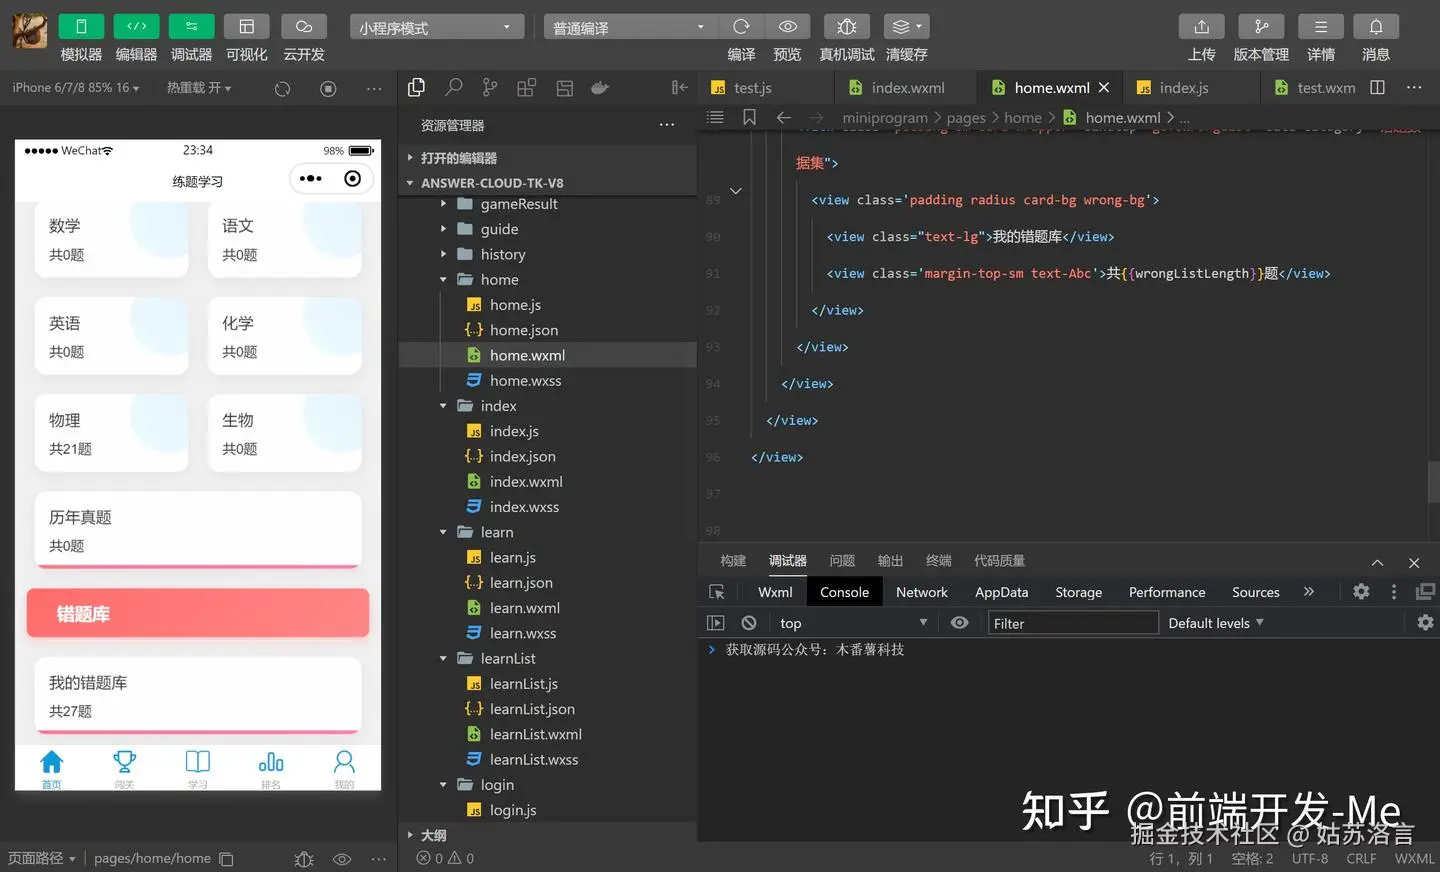The height and width of the screenshot is (872, 1440).
Task: Open the 小程序模式 mode dropdown
Action: point(437,27)
